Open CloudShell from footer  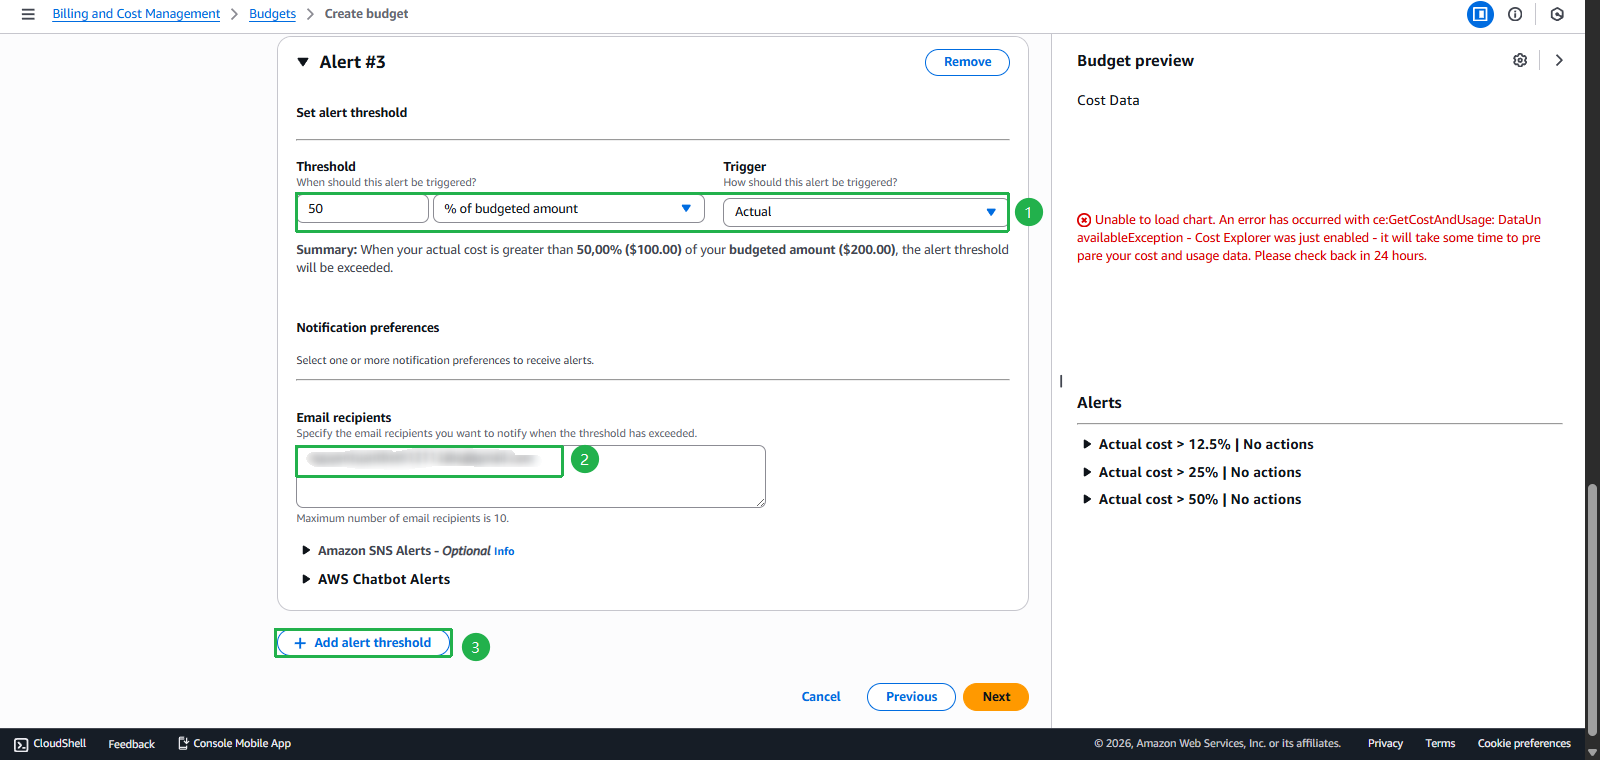tap(50, 744)
